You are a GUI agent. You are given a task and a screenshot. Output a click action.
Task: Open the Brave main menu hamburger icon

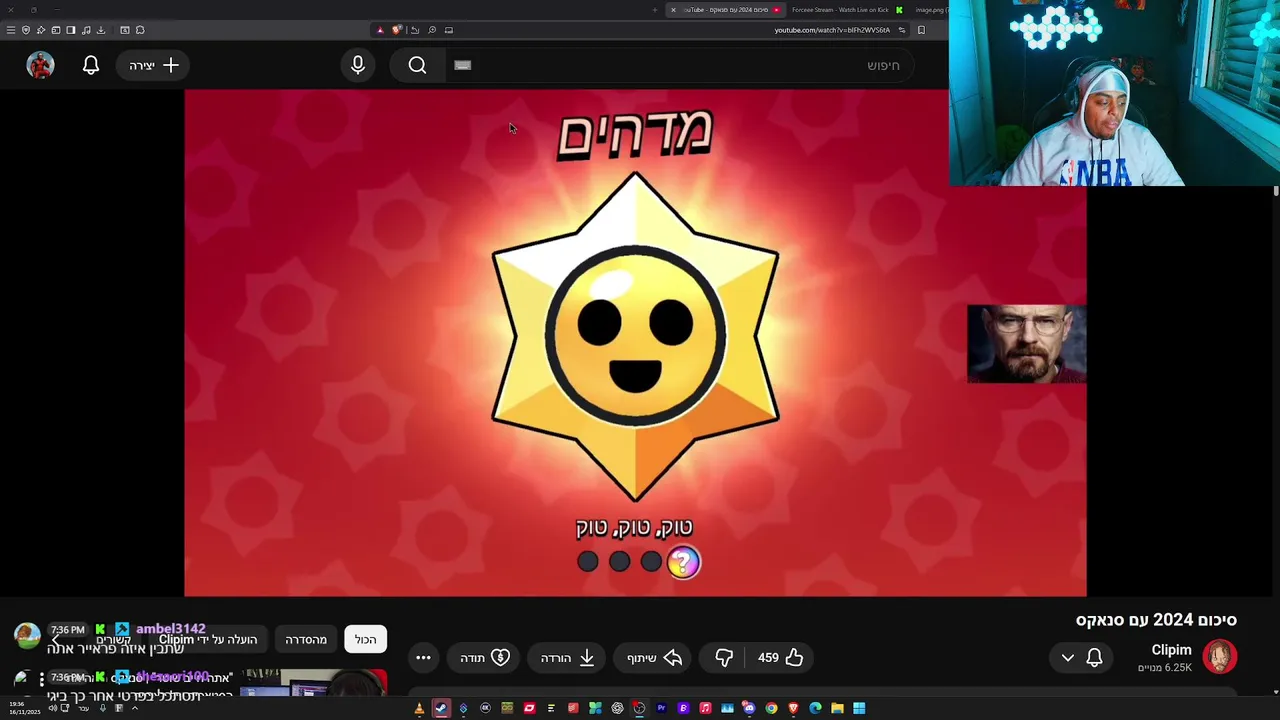(11, 30)
